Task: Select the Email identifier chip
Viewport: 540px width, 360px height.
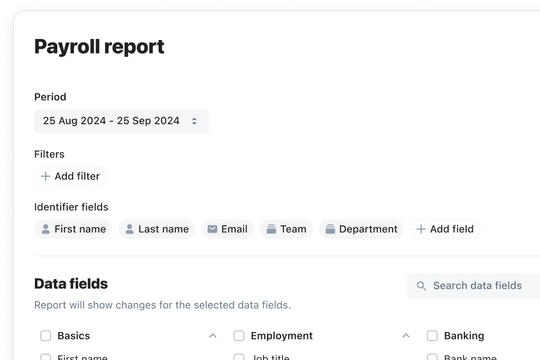Action: 227,229
